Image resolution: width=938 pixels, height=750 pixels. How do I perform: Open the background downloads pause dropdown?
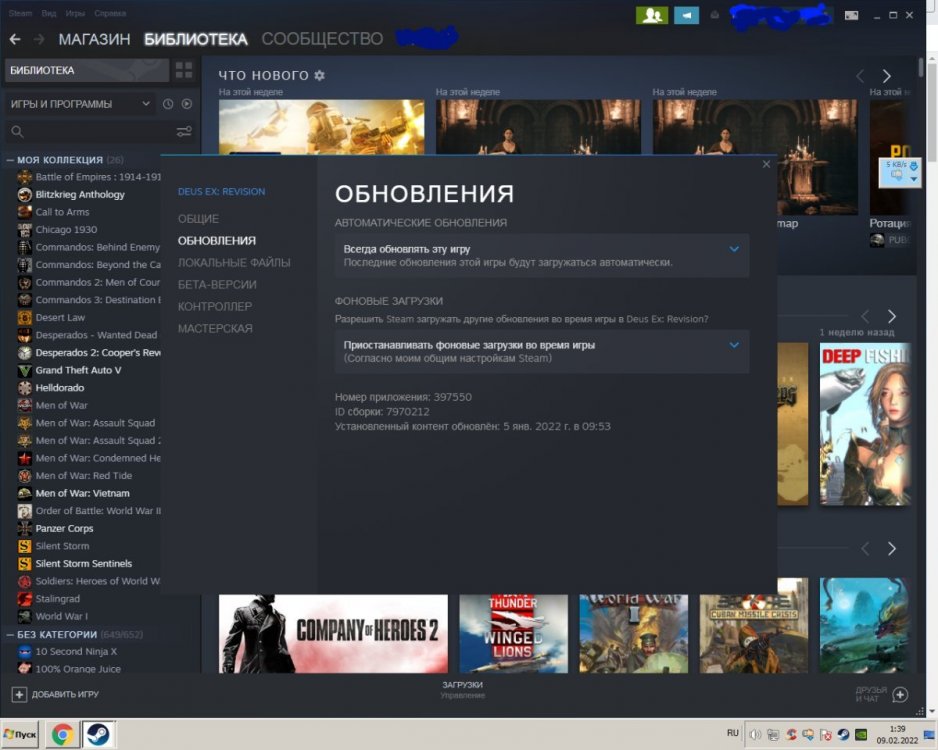click(x=541, y=351)
